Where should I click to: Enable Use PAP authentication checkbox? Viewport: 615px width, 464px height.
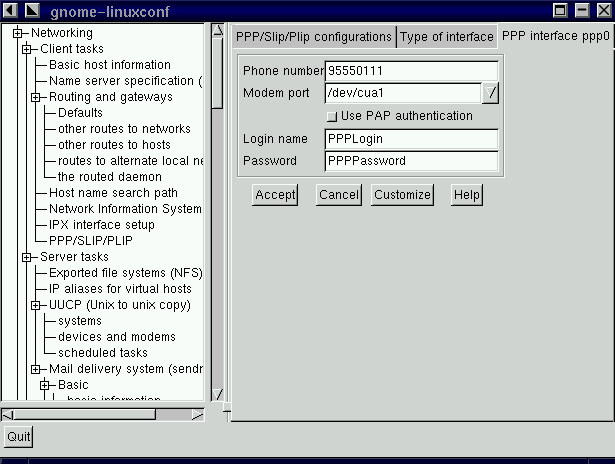(332, 117)
